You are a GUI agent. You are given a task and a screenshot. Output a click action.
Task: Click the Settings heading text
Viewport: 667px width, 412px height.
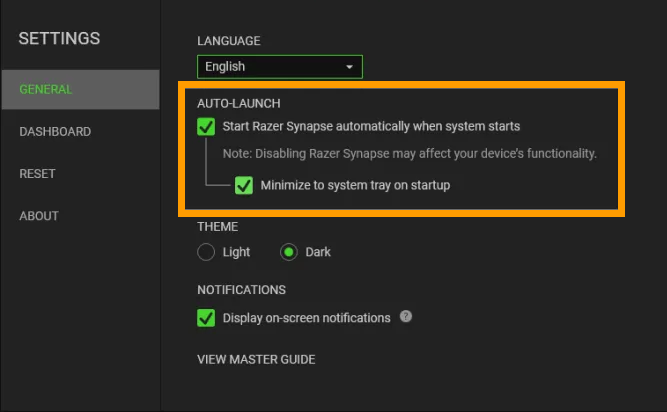click(59, 38)
